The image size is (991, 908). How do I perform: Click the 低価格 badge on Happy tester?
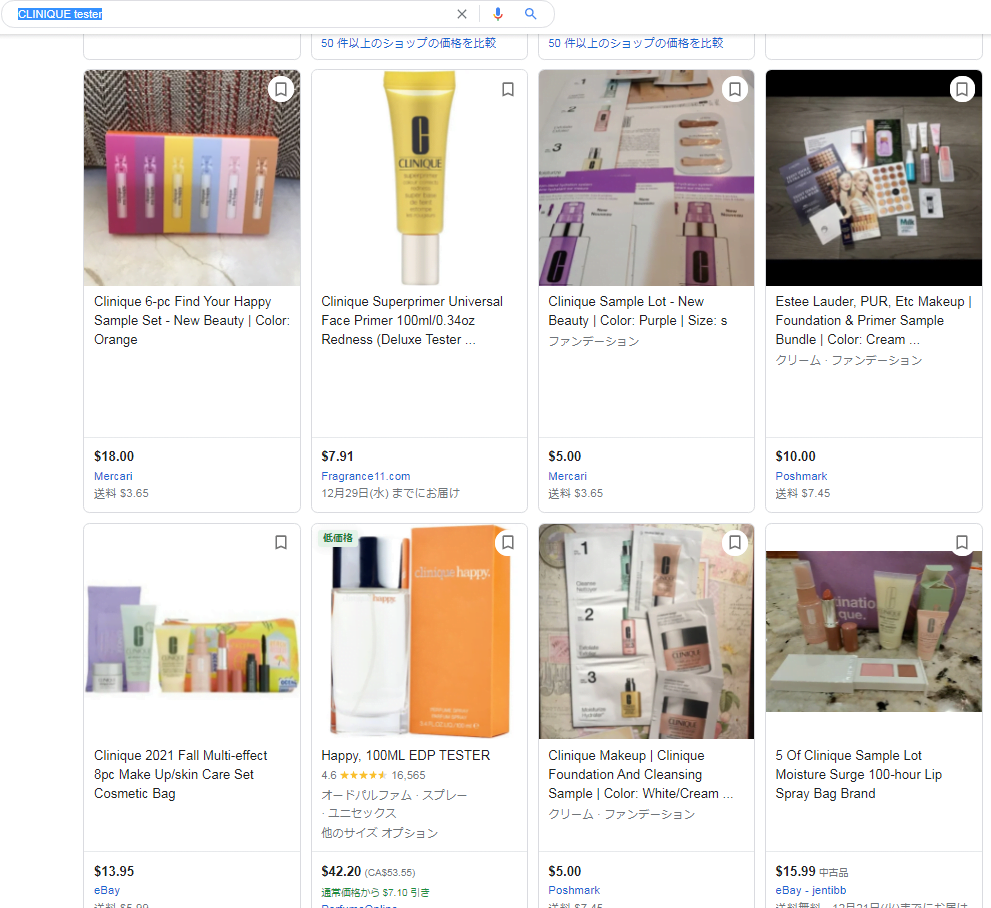(338, 538)
